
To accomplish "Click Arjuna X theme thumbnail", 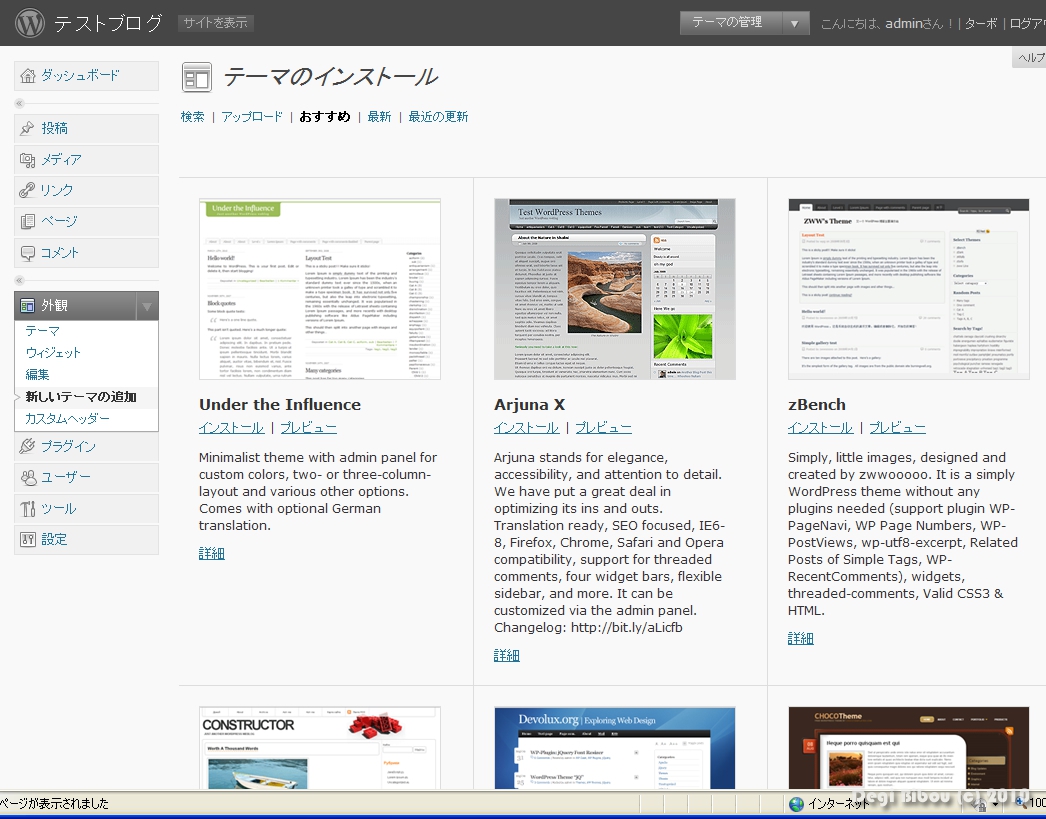I will (614, 289).
